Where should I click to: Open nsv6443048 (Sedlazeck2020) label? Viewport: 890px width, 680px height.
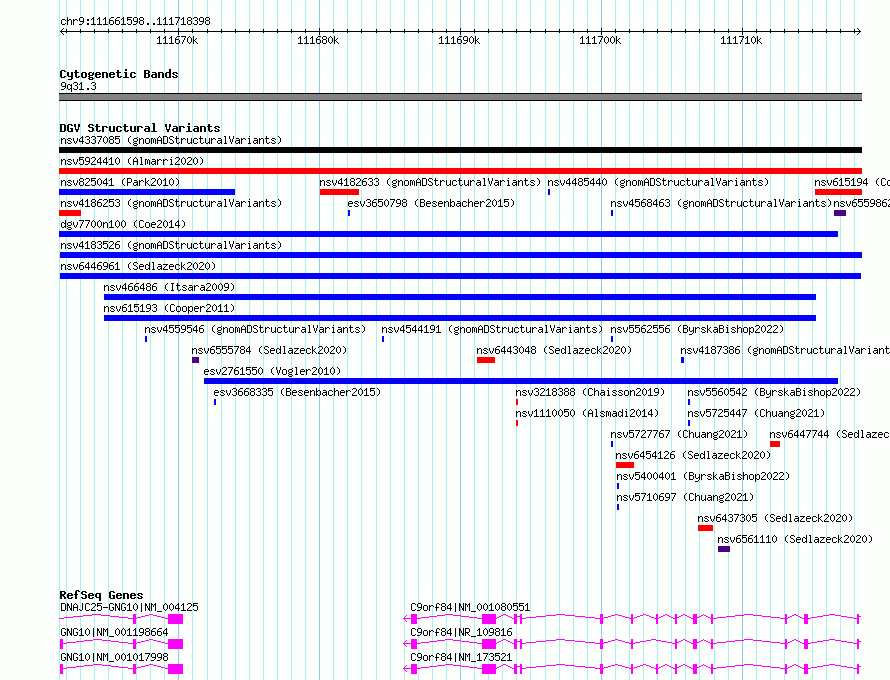click(x=554, y=350)
